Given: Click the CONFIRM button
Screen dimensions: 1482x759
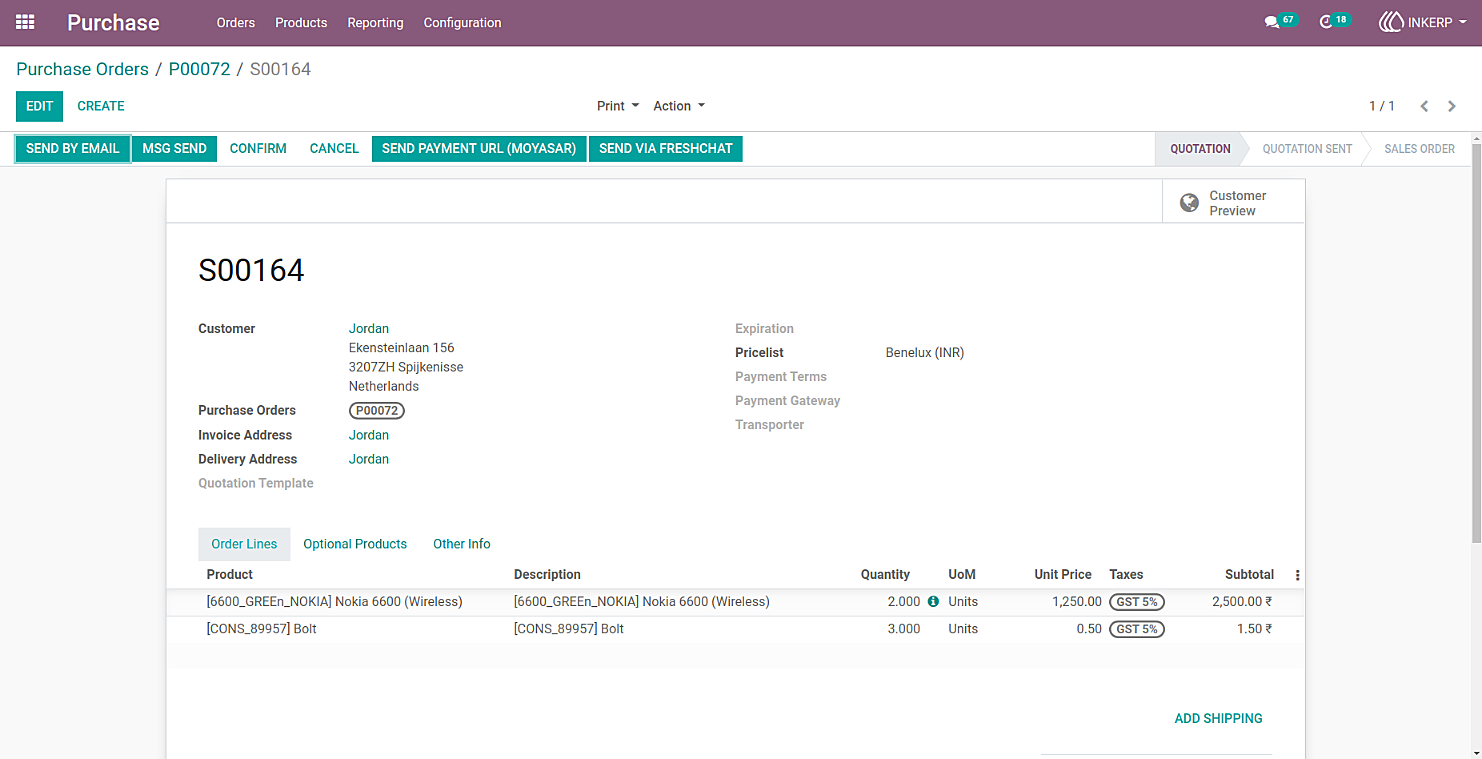Looking at the screenshot, I should click(x=258, y=148).
